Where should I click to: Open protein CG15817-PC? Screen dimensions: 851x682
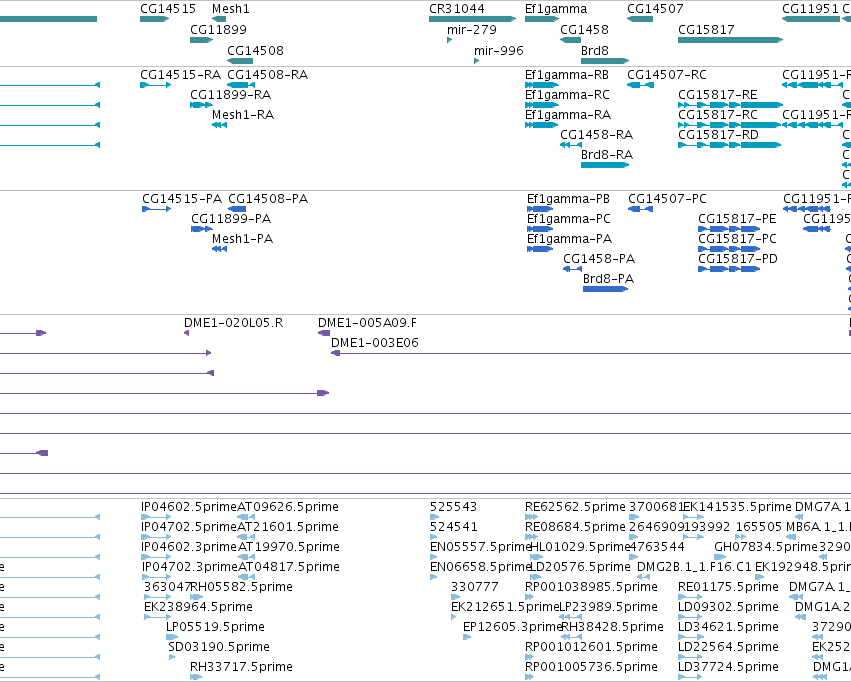coord(729,249)
